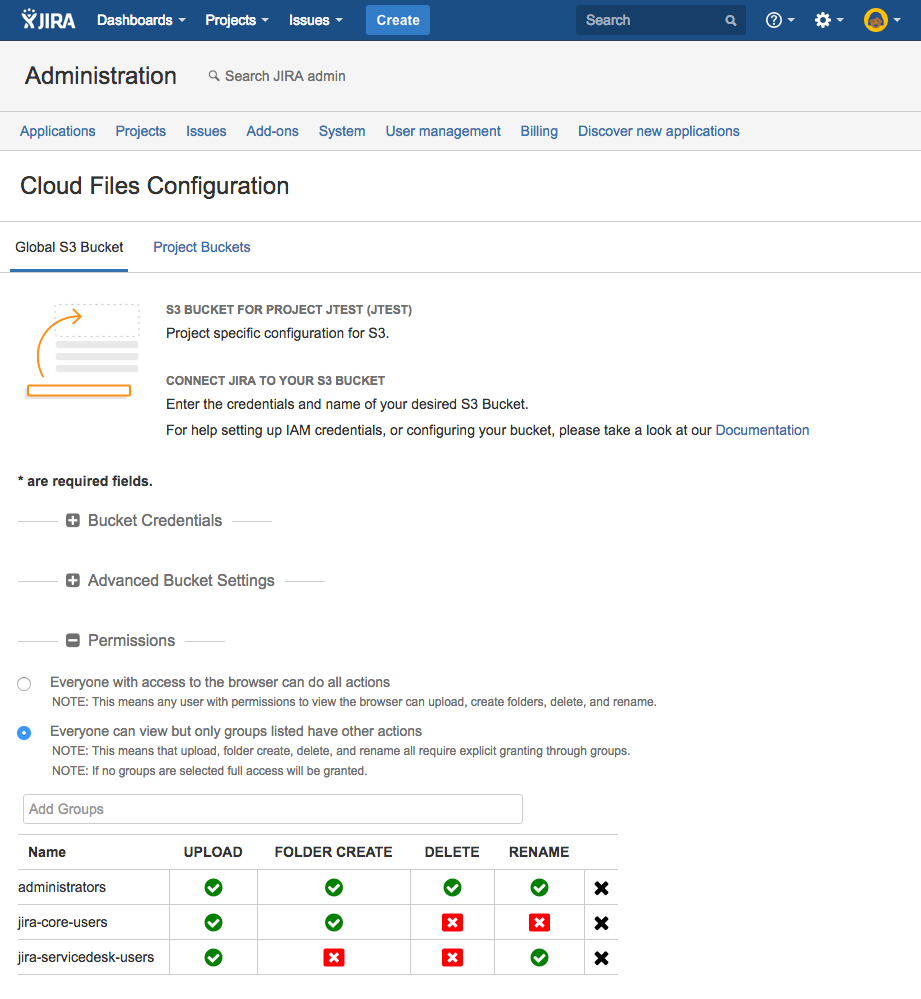Enable RENAME permission for jira-core-users

(539, 923)
